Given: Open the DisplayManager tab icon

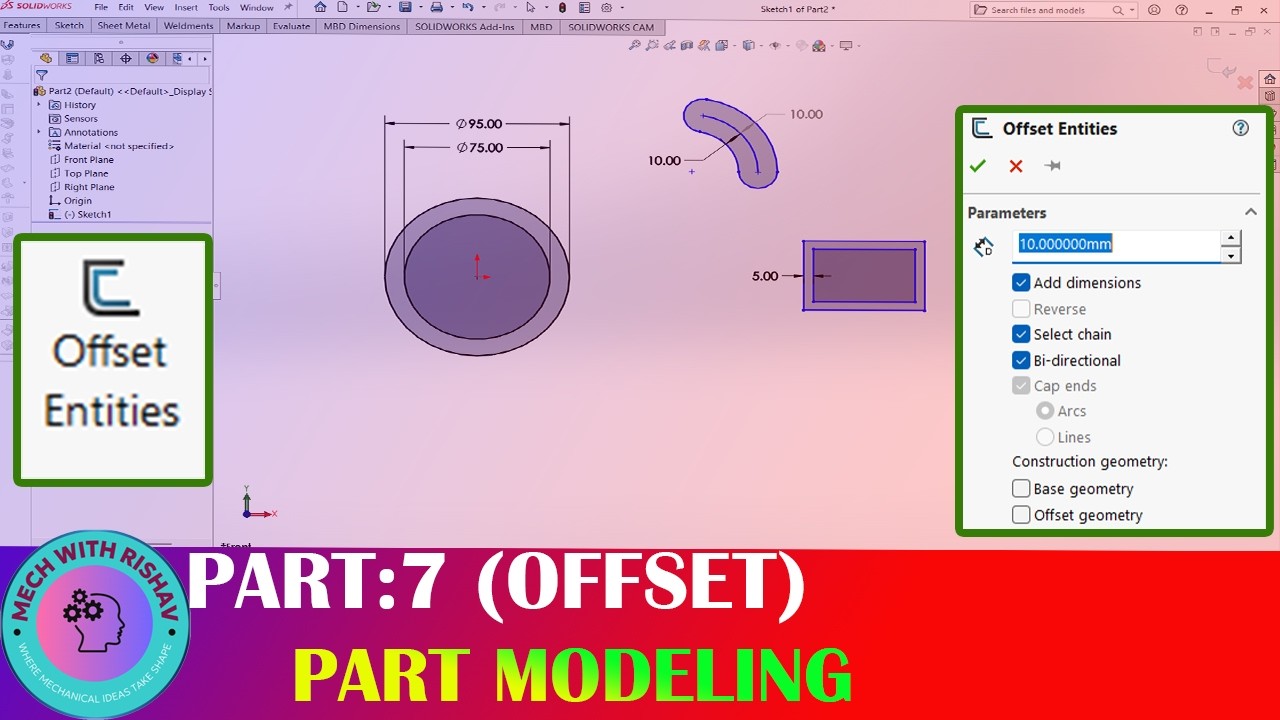Looking at the screenshot, I should click(152, 58).
